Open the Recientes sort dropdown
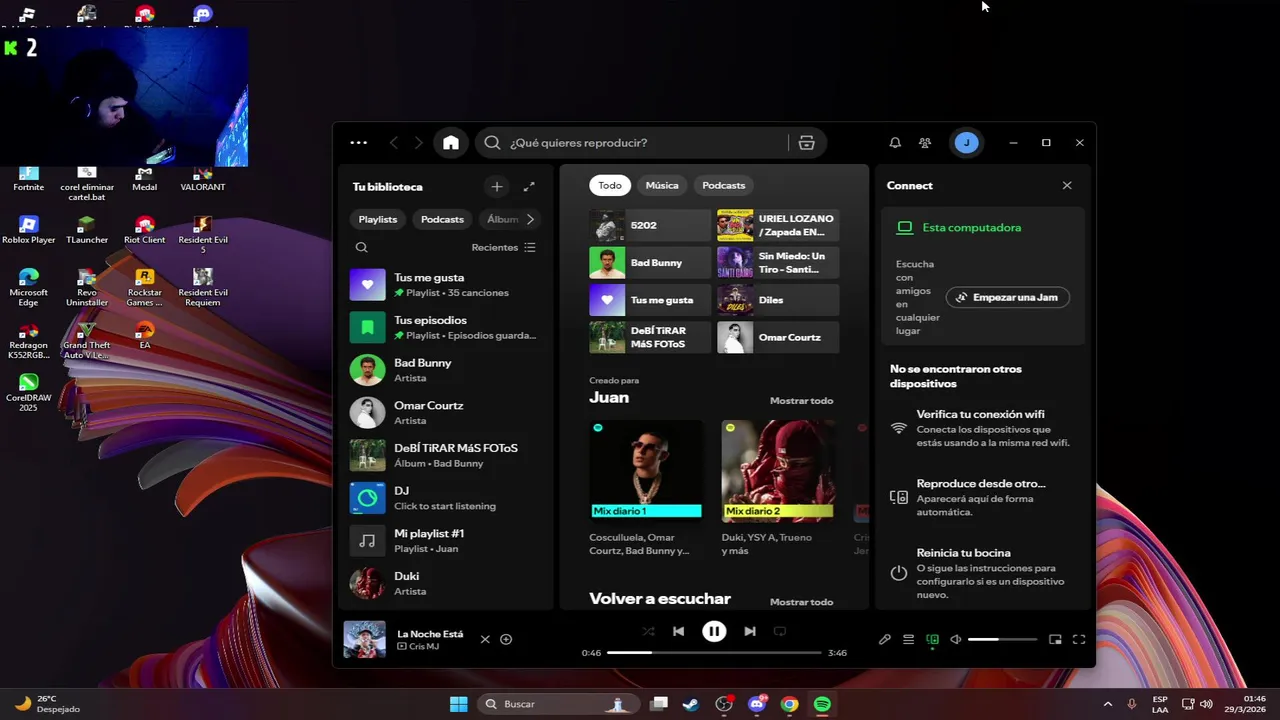The height and width of the screenshot is (720, 1280). click(x=504, y=247)
